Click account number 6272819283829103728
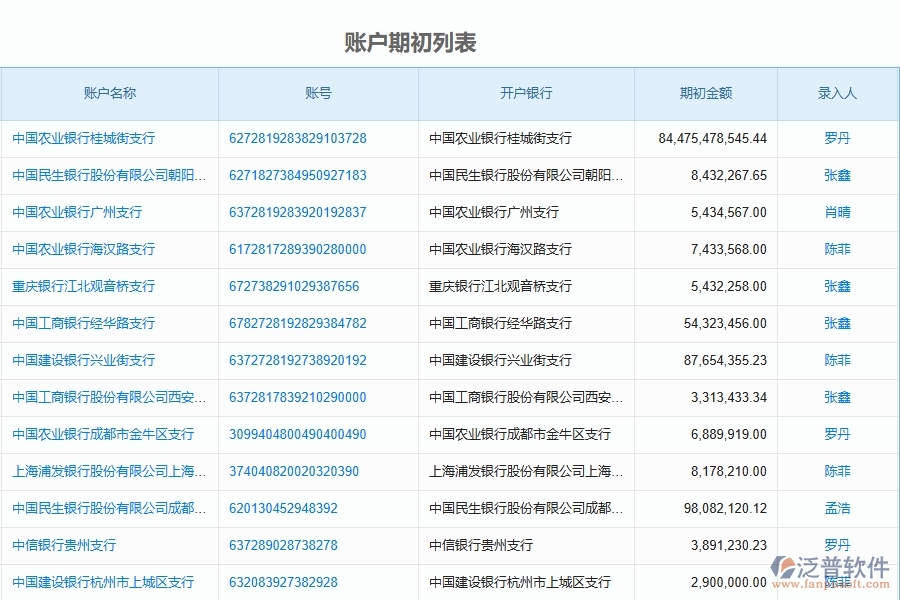The height and width of the screenshot is (600, 900). point(300,138)
